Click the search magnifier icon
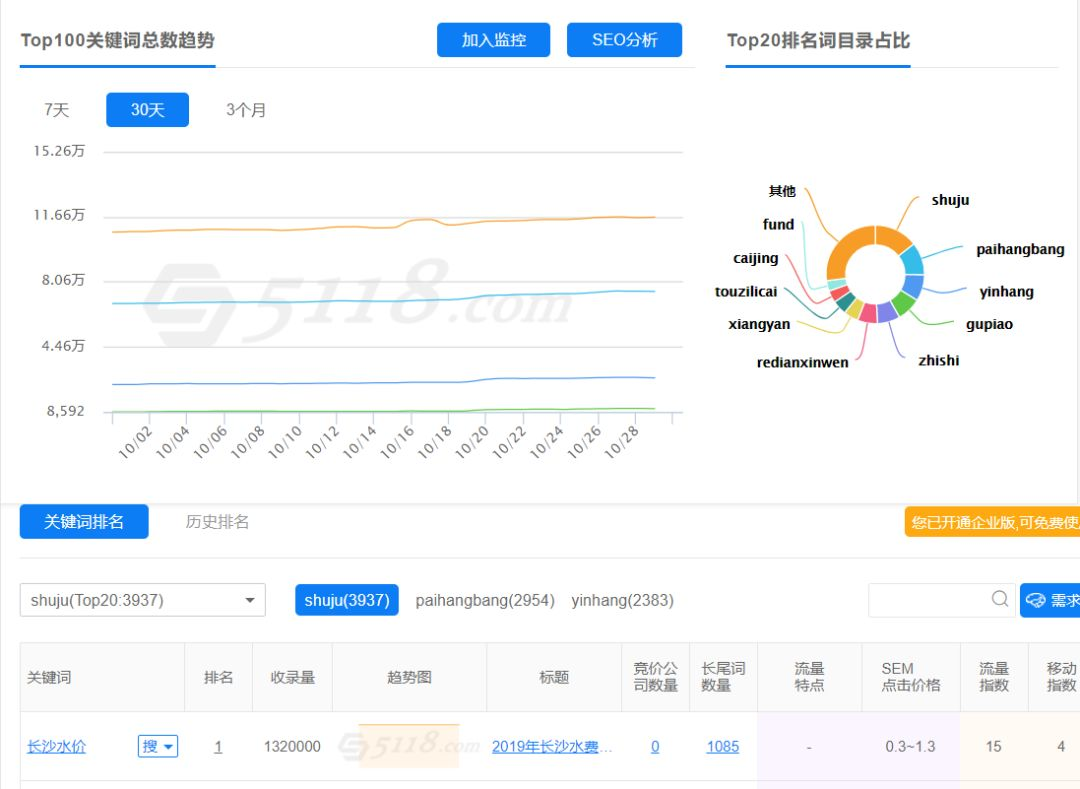 (x=999, y=599)
